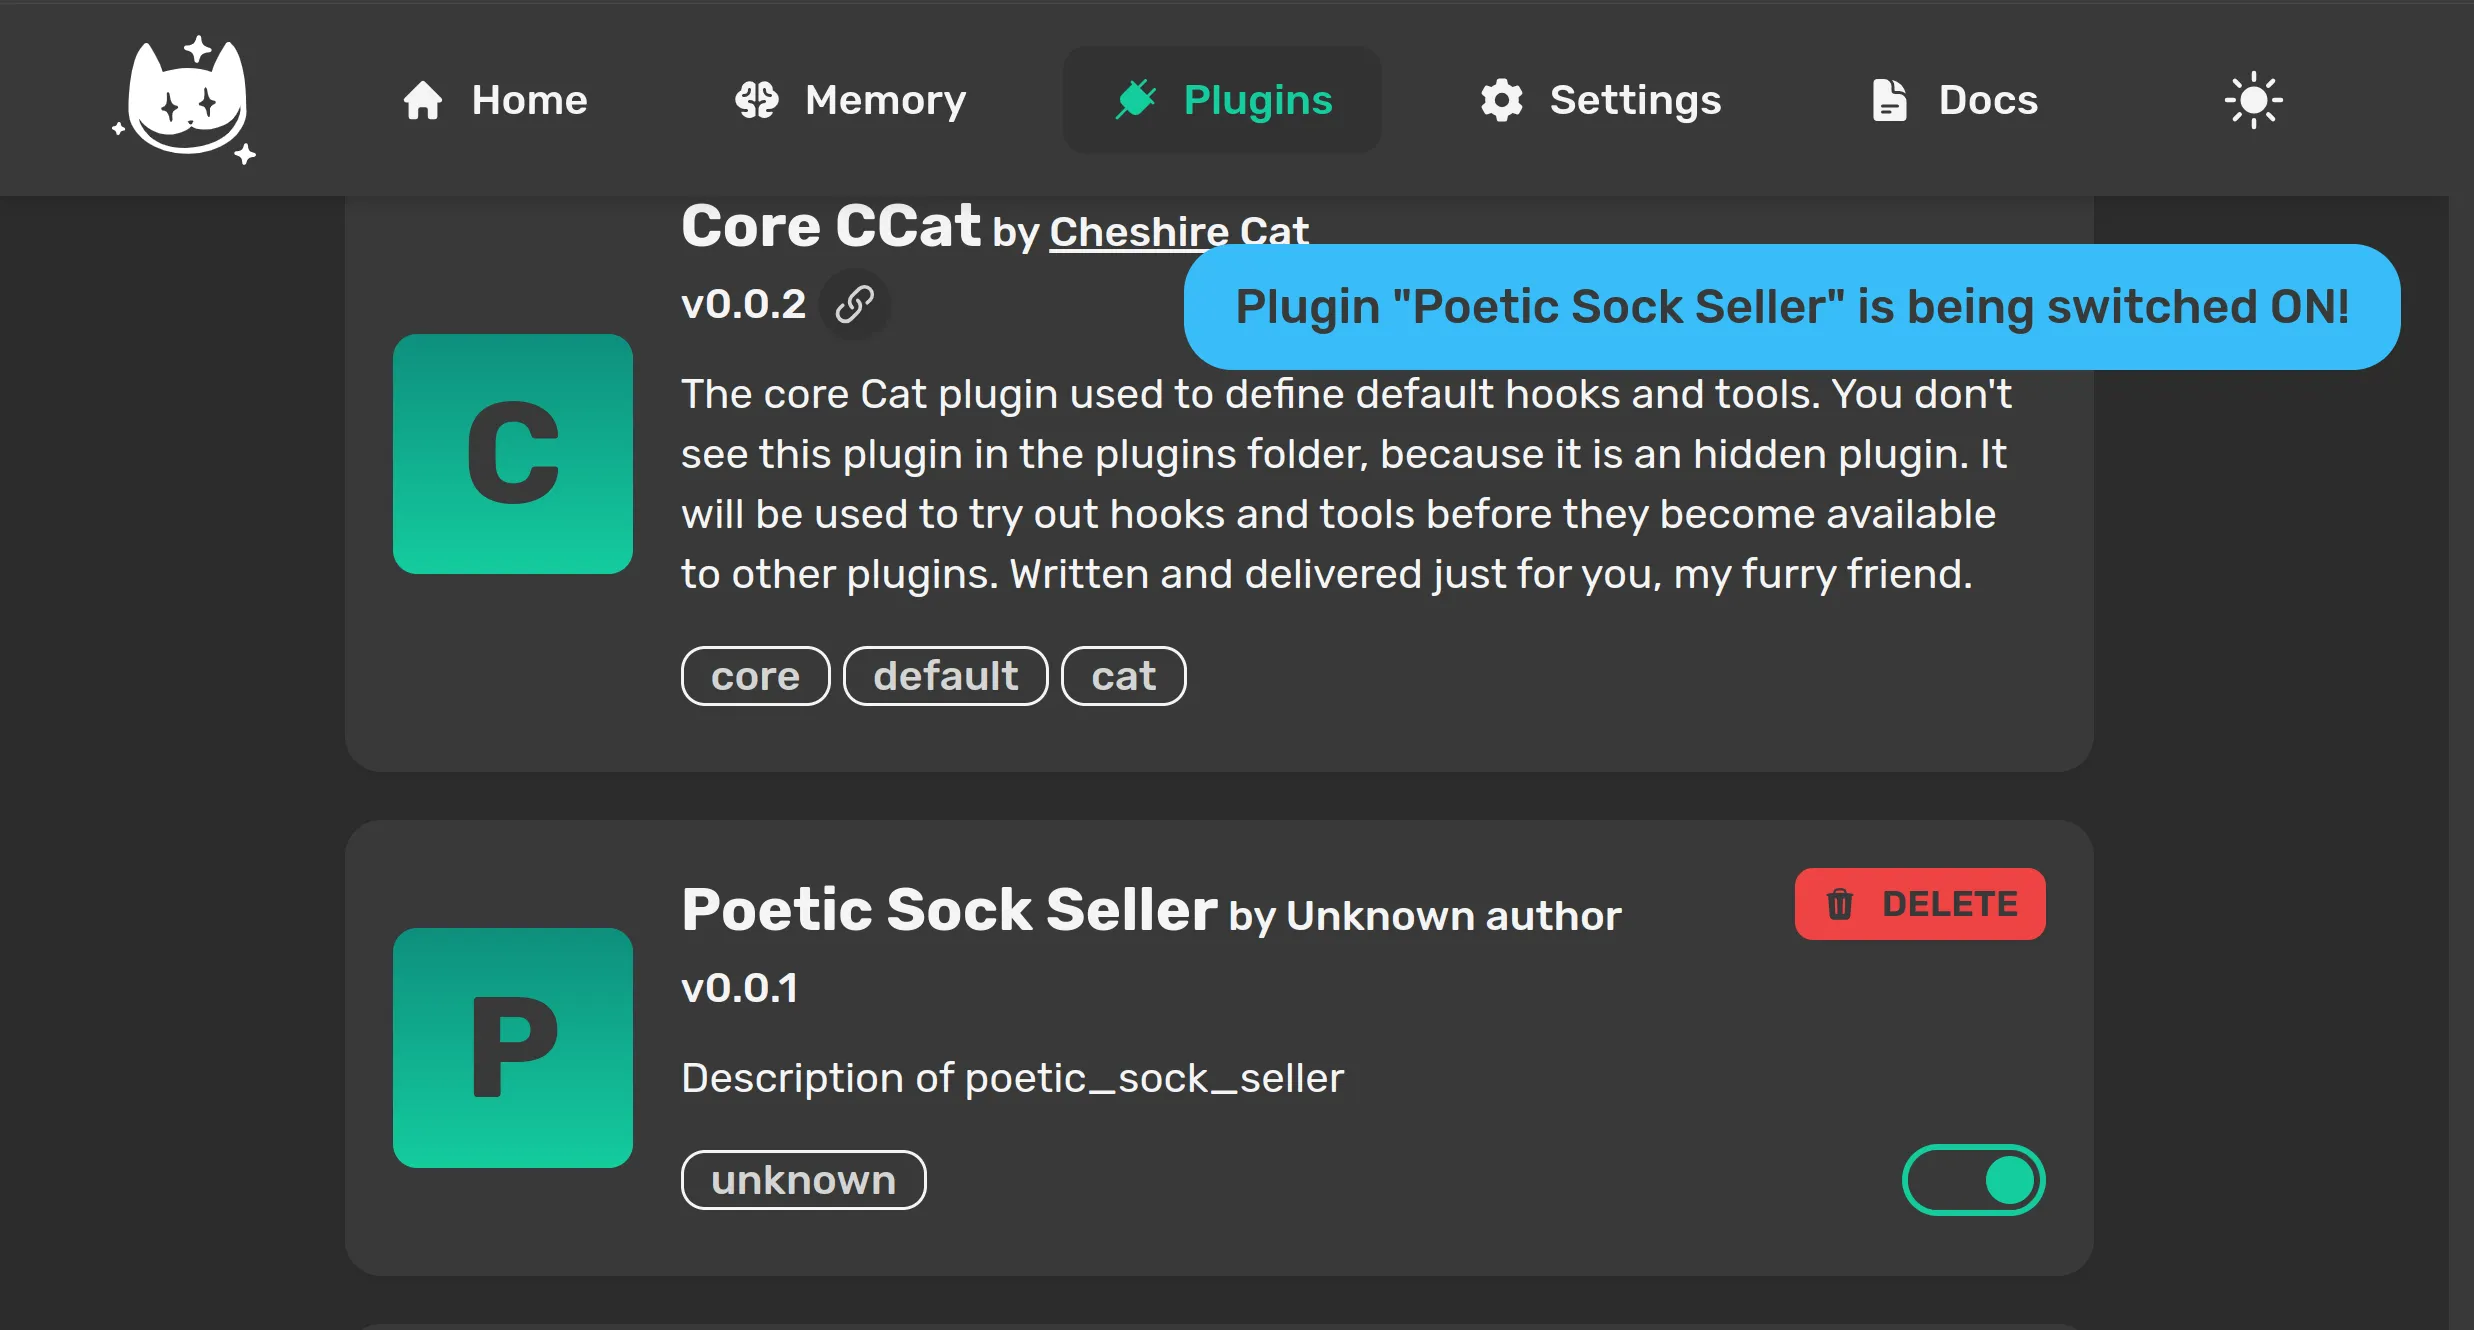
Task: Click the Core CCat 'C' thumbnail
Action: (x=513, y=454)
